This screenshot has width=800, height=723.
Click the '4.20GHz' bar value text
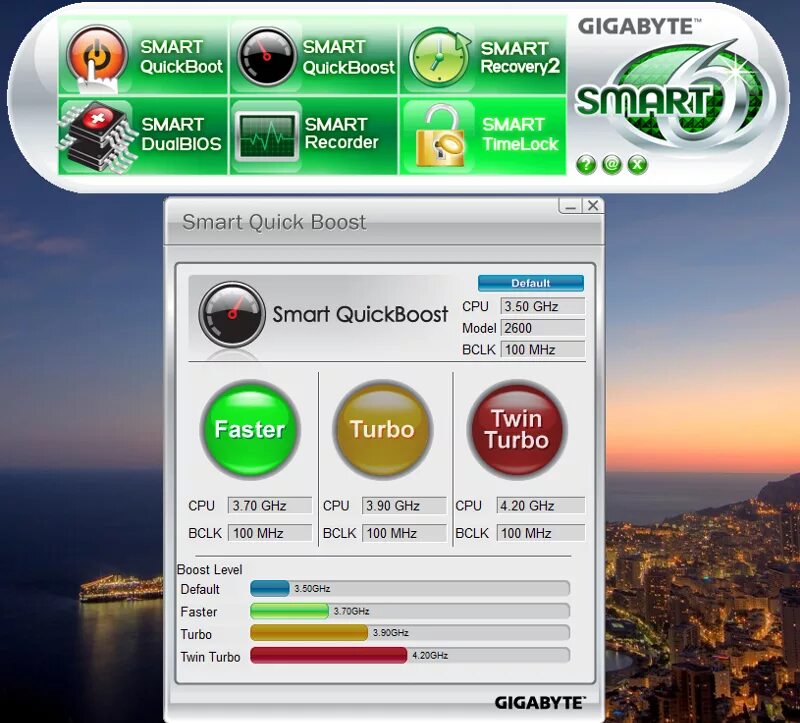[430, 655]
